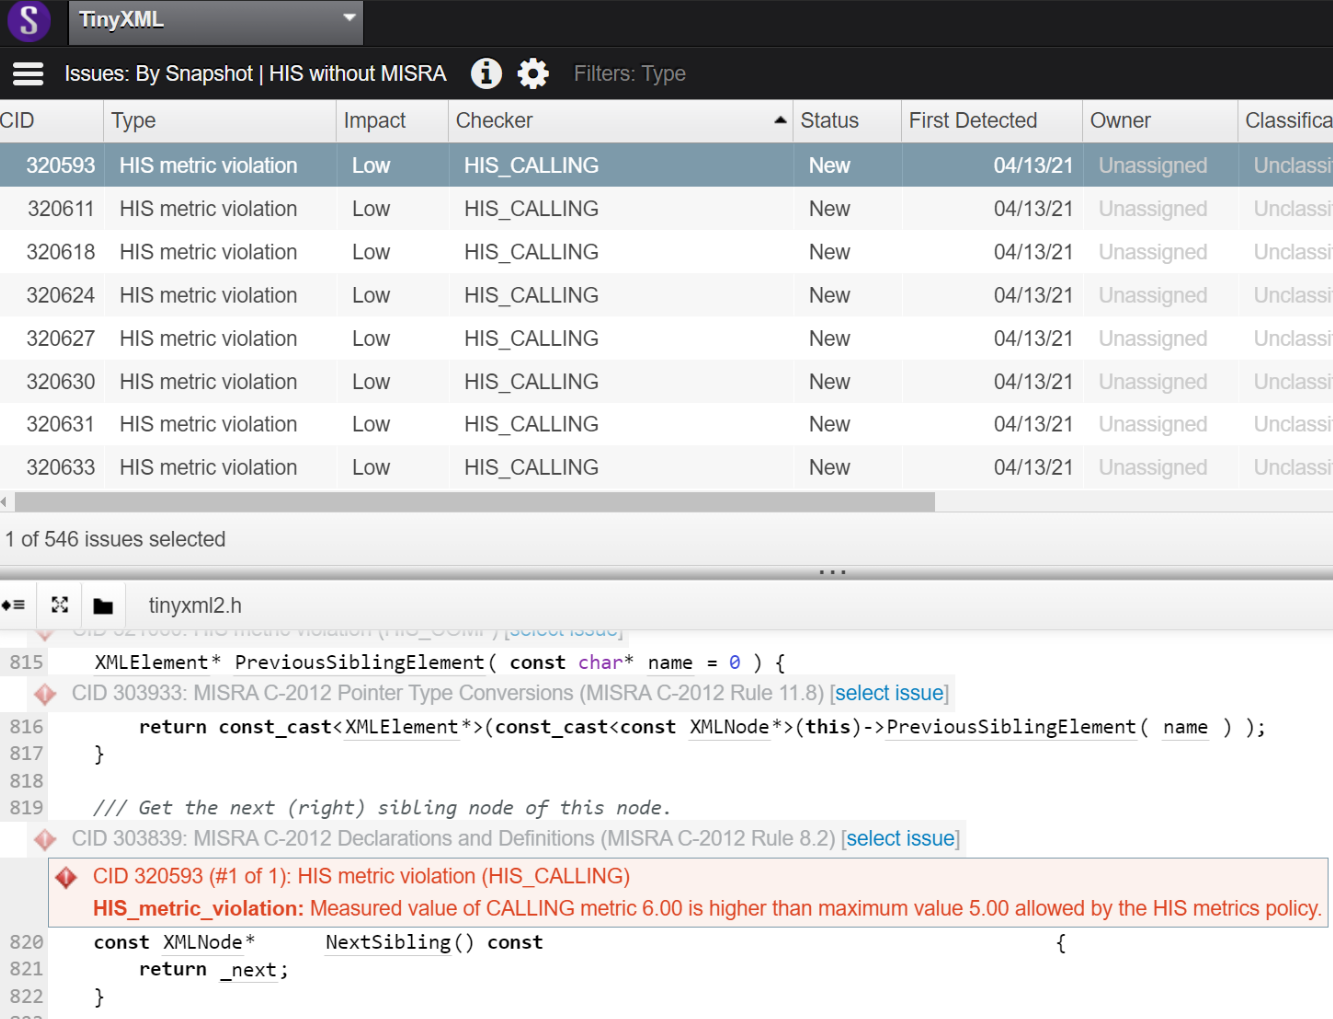The image size is (1333, 1019).
Task: Sort by Classification column header
Action: point(1286,121)
